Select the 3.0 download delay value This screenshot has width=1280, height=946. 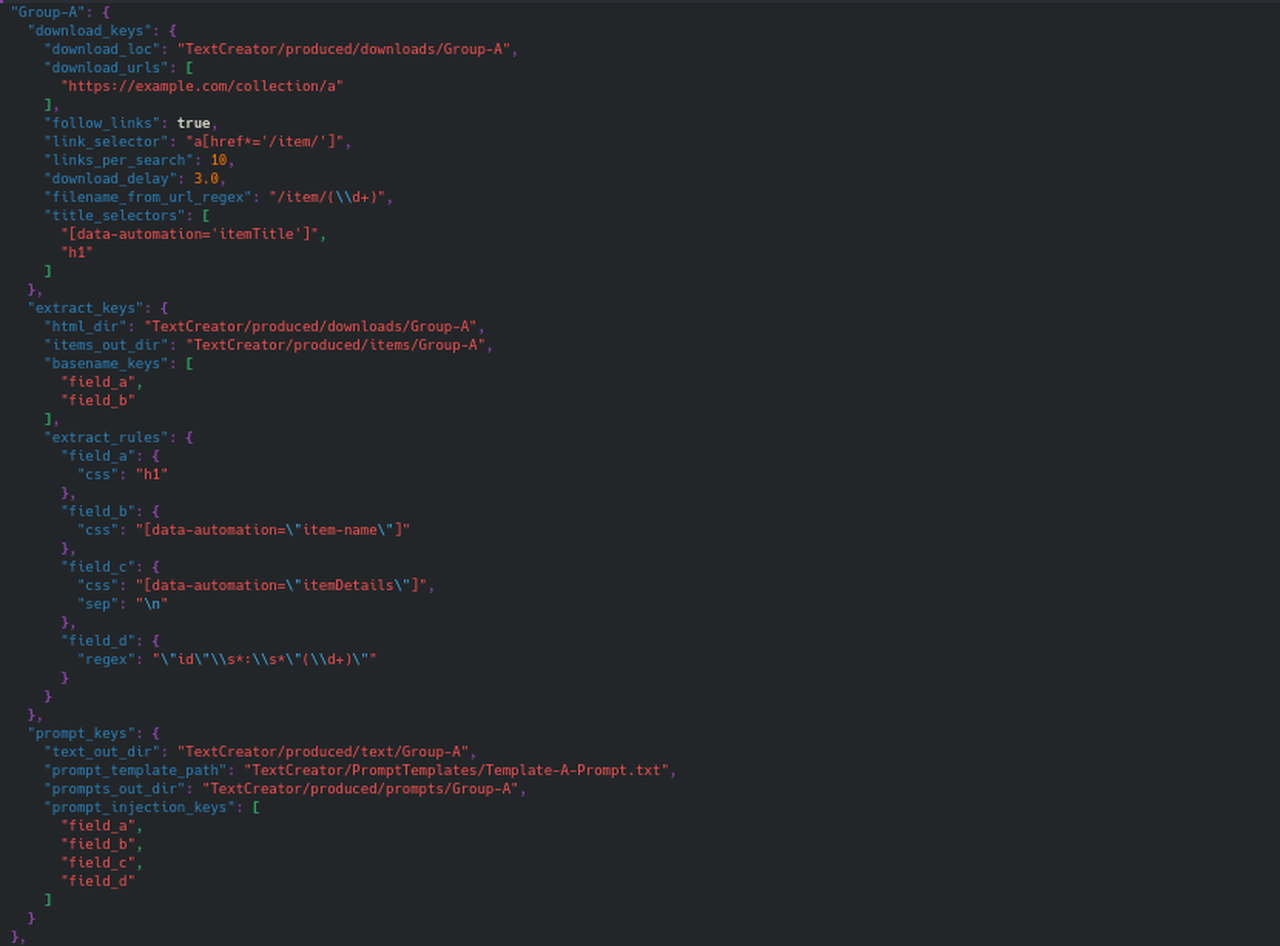[x=206, y=179]
